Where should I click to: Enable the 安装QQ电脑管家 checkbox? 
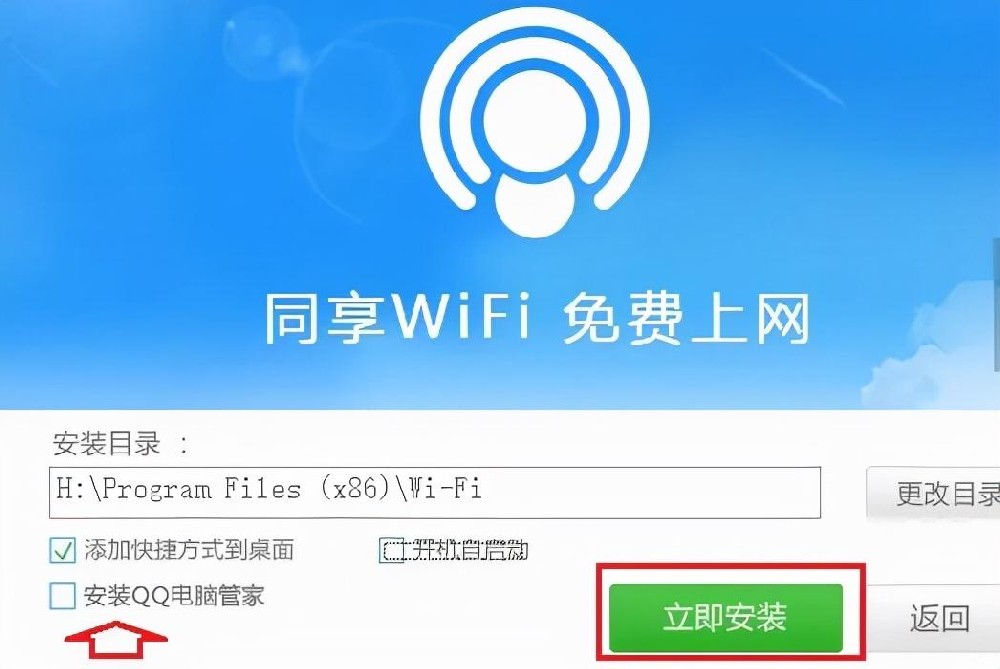coord(62,596)
